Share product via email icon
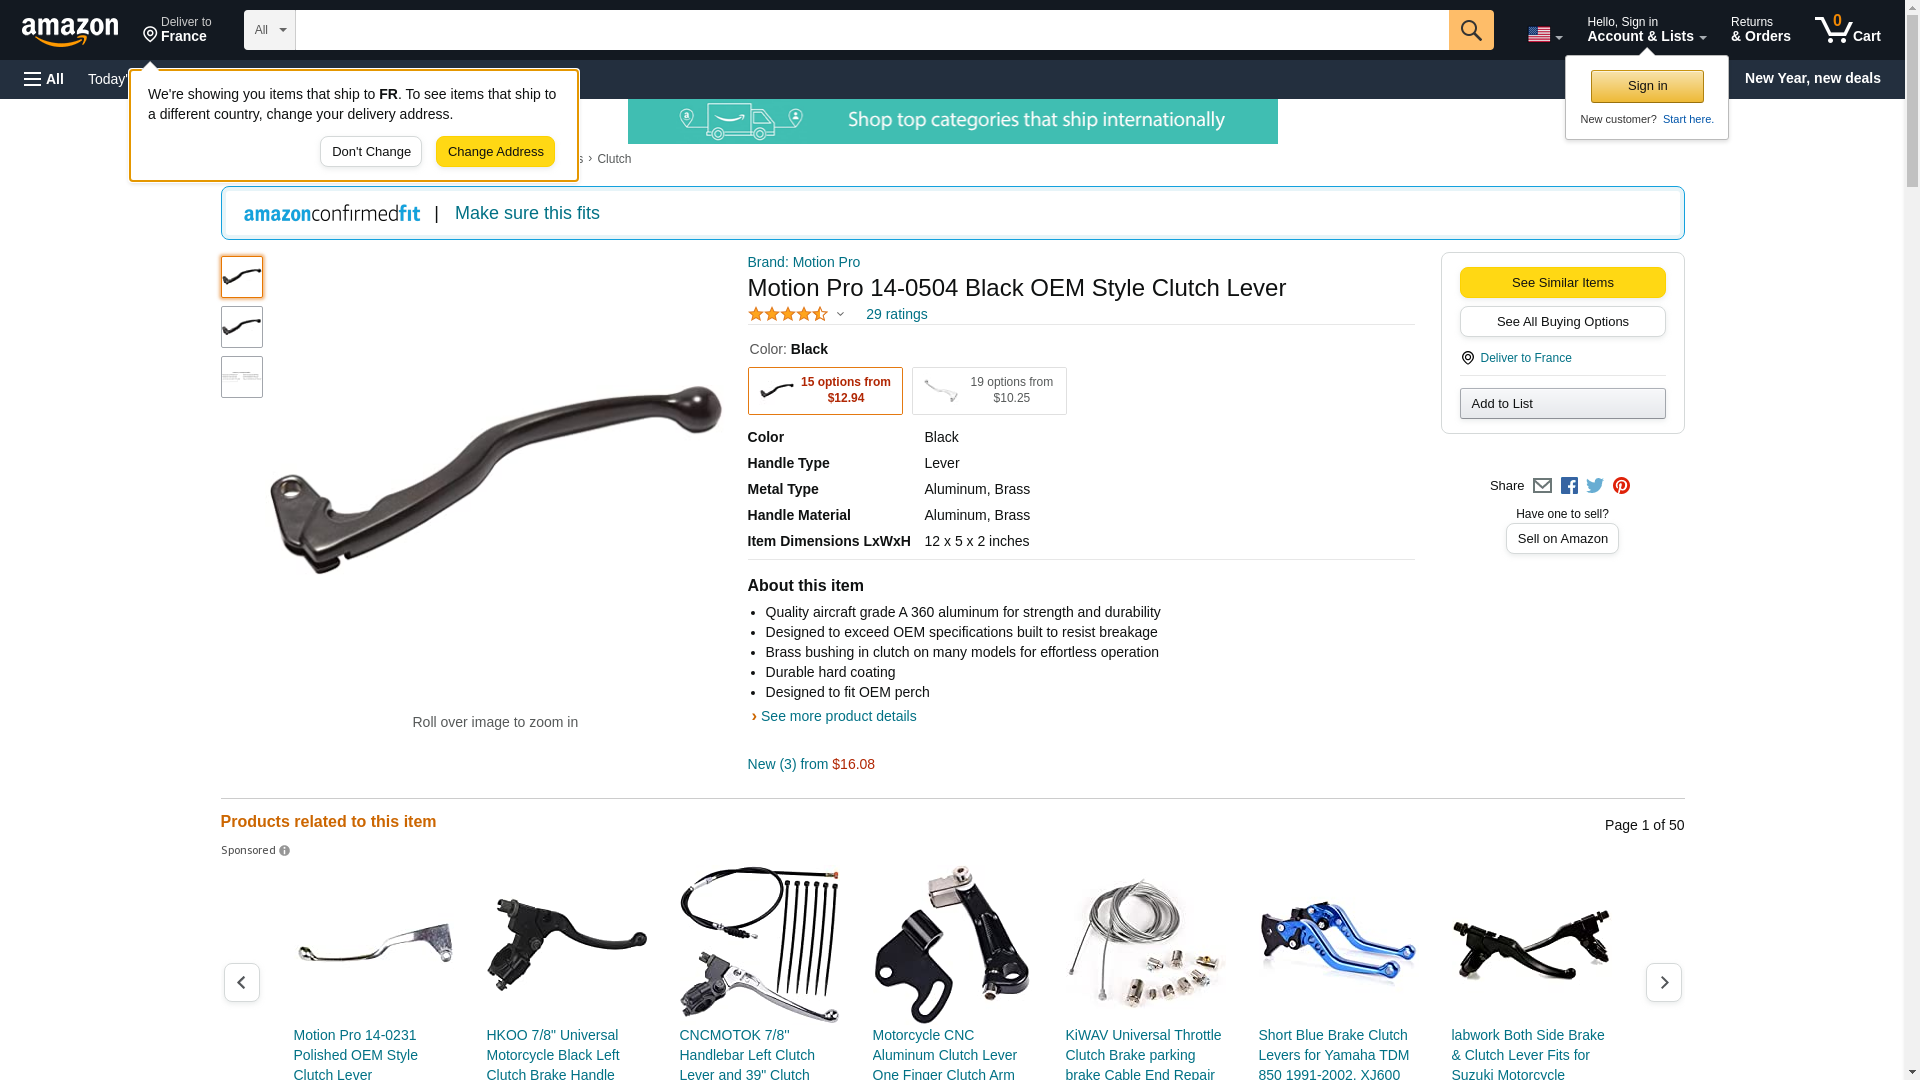Viewport: 1920px width, 1080px height. (x=1542, y=486)
